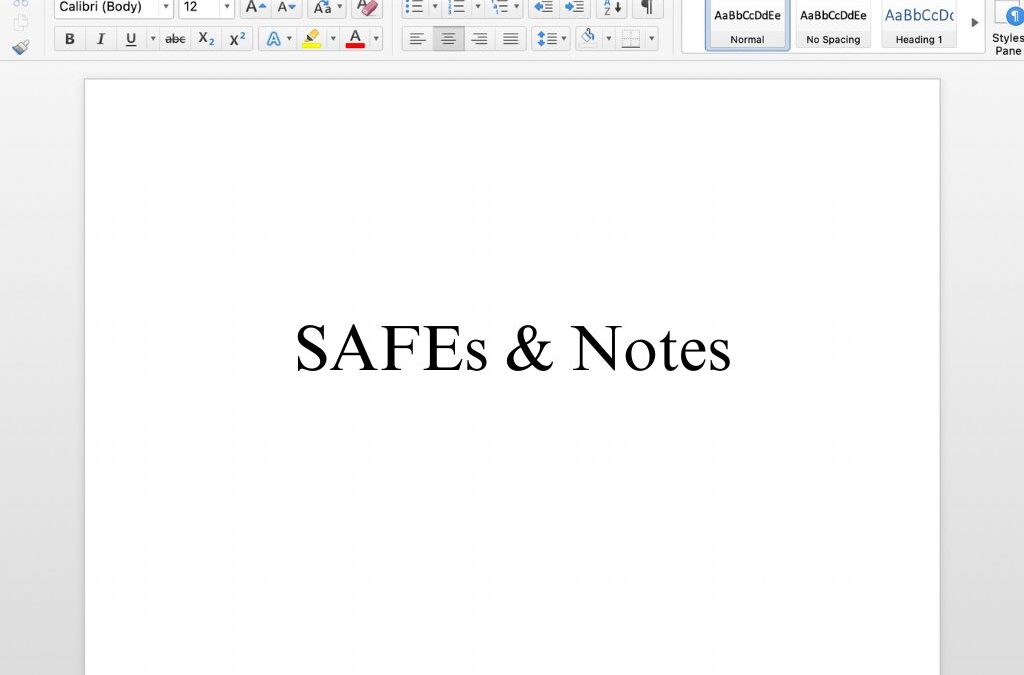
Task: Justify text alignment
Action: pos(511,39)
